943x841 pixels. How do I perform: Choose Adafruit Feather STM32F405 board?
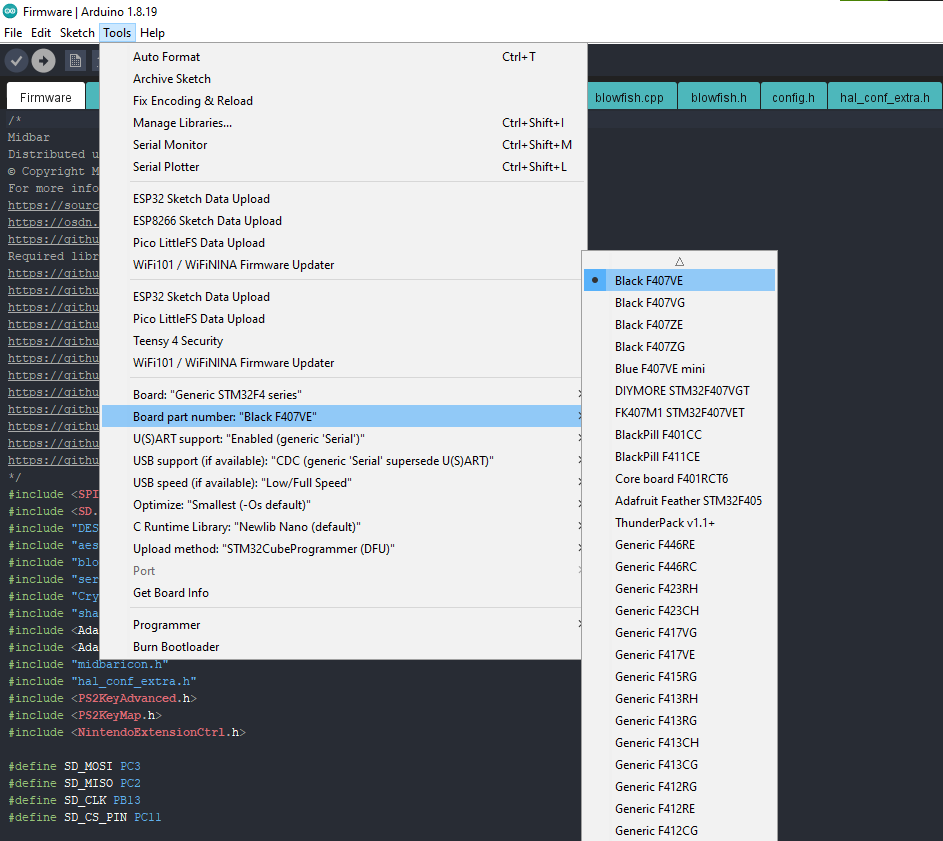(x=680, y=501)
